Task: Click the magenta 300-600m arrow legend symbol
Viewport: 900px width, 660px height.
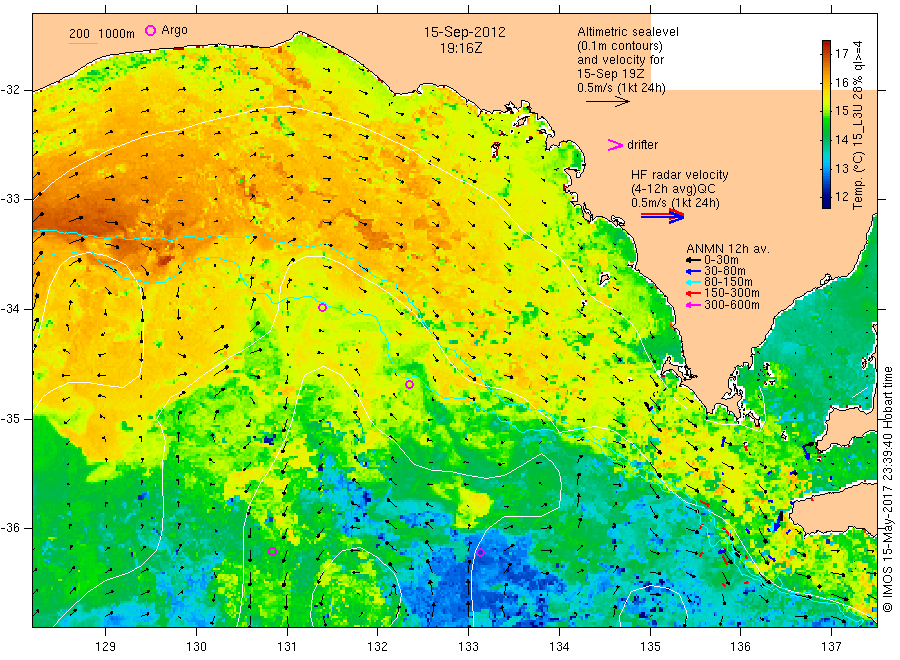Action: 693,305
